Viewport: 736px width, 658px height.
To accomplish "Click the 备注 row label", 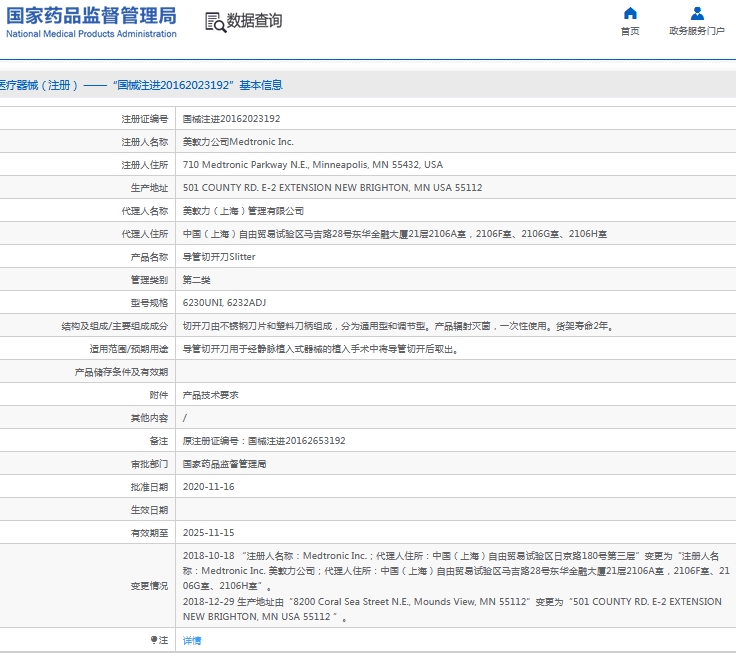I will click(x=159, y=441).
